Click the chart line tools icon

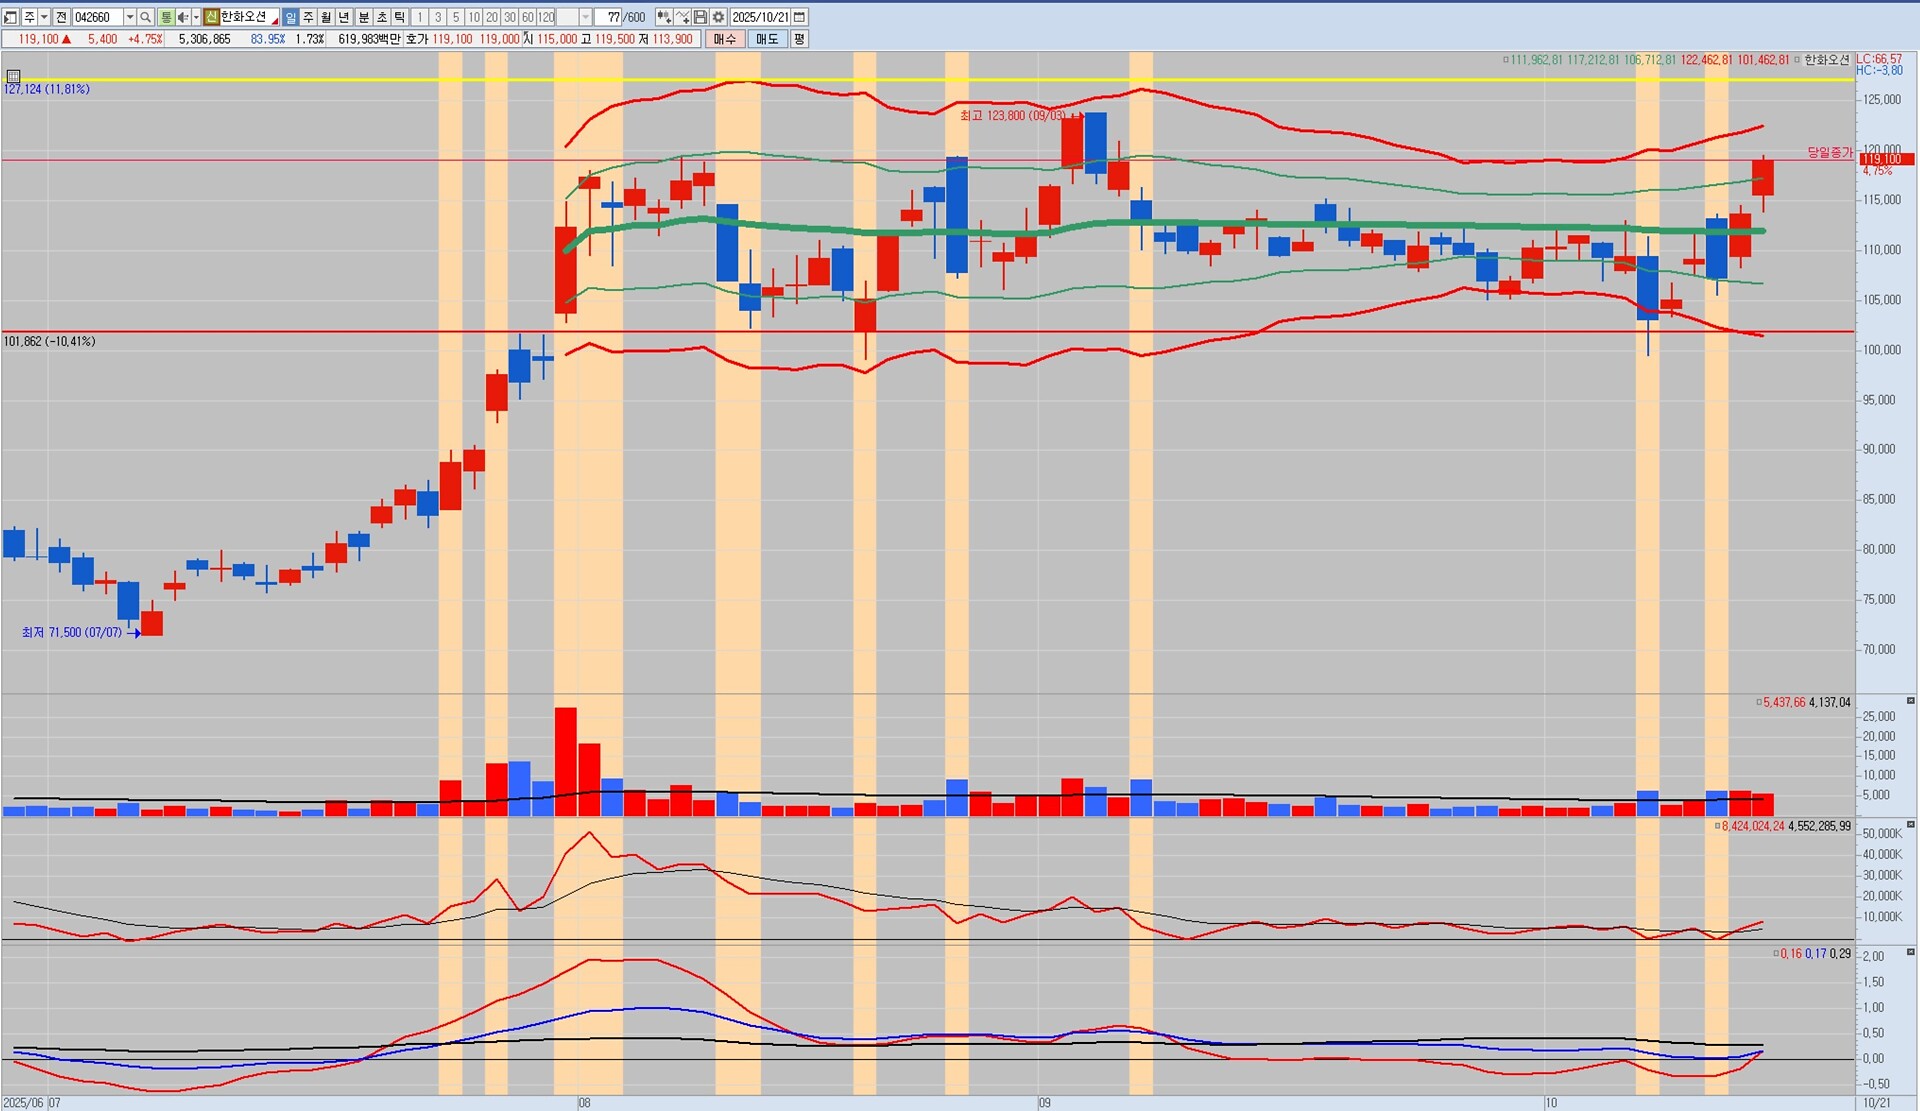pos(682,17)
